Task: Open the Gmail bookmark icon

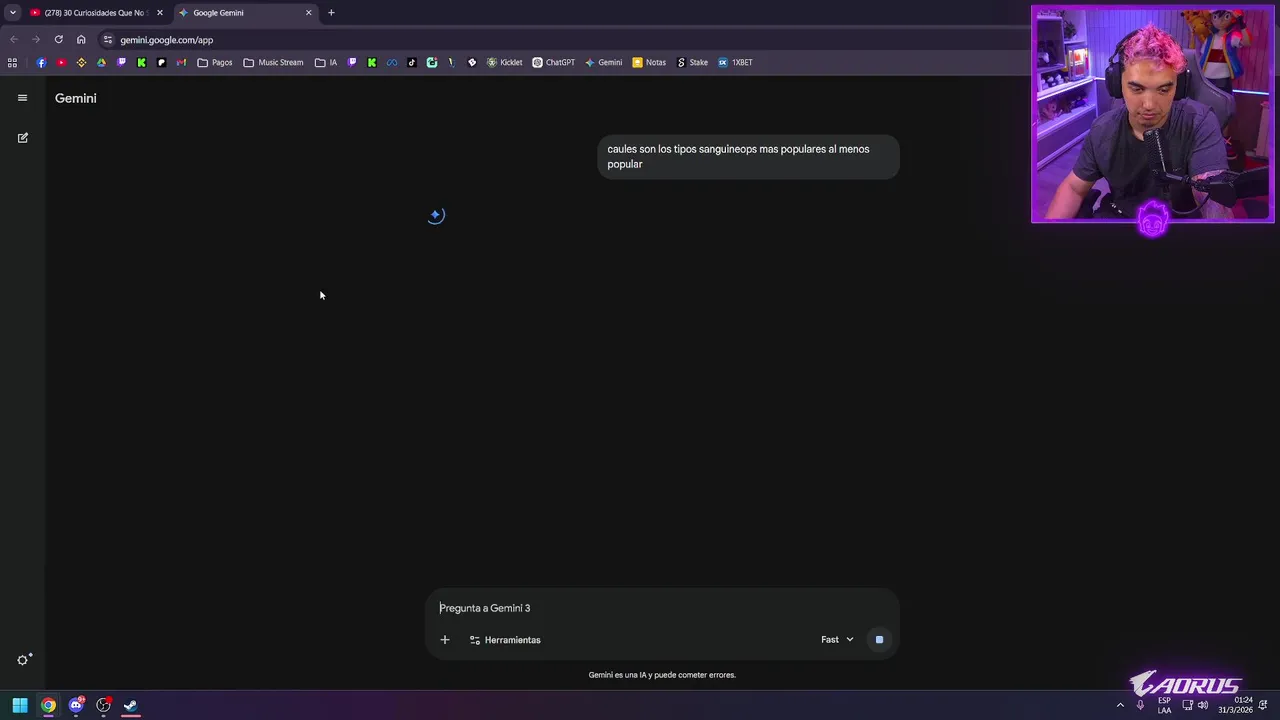Action: coord(181,62)
